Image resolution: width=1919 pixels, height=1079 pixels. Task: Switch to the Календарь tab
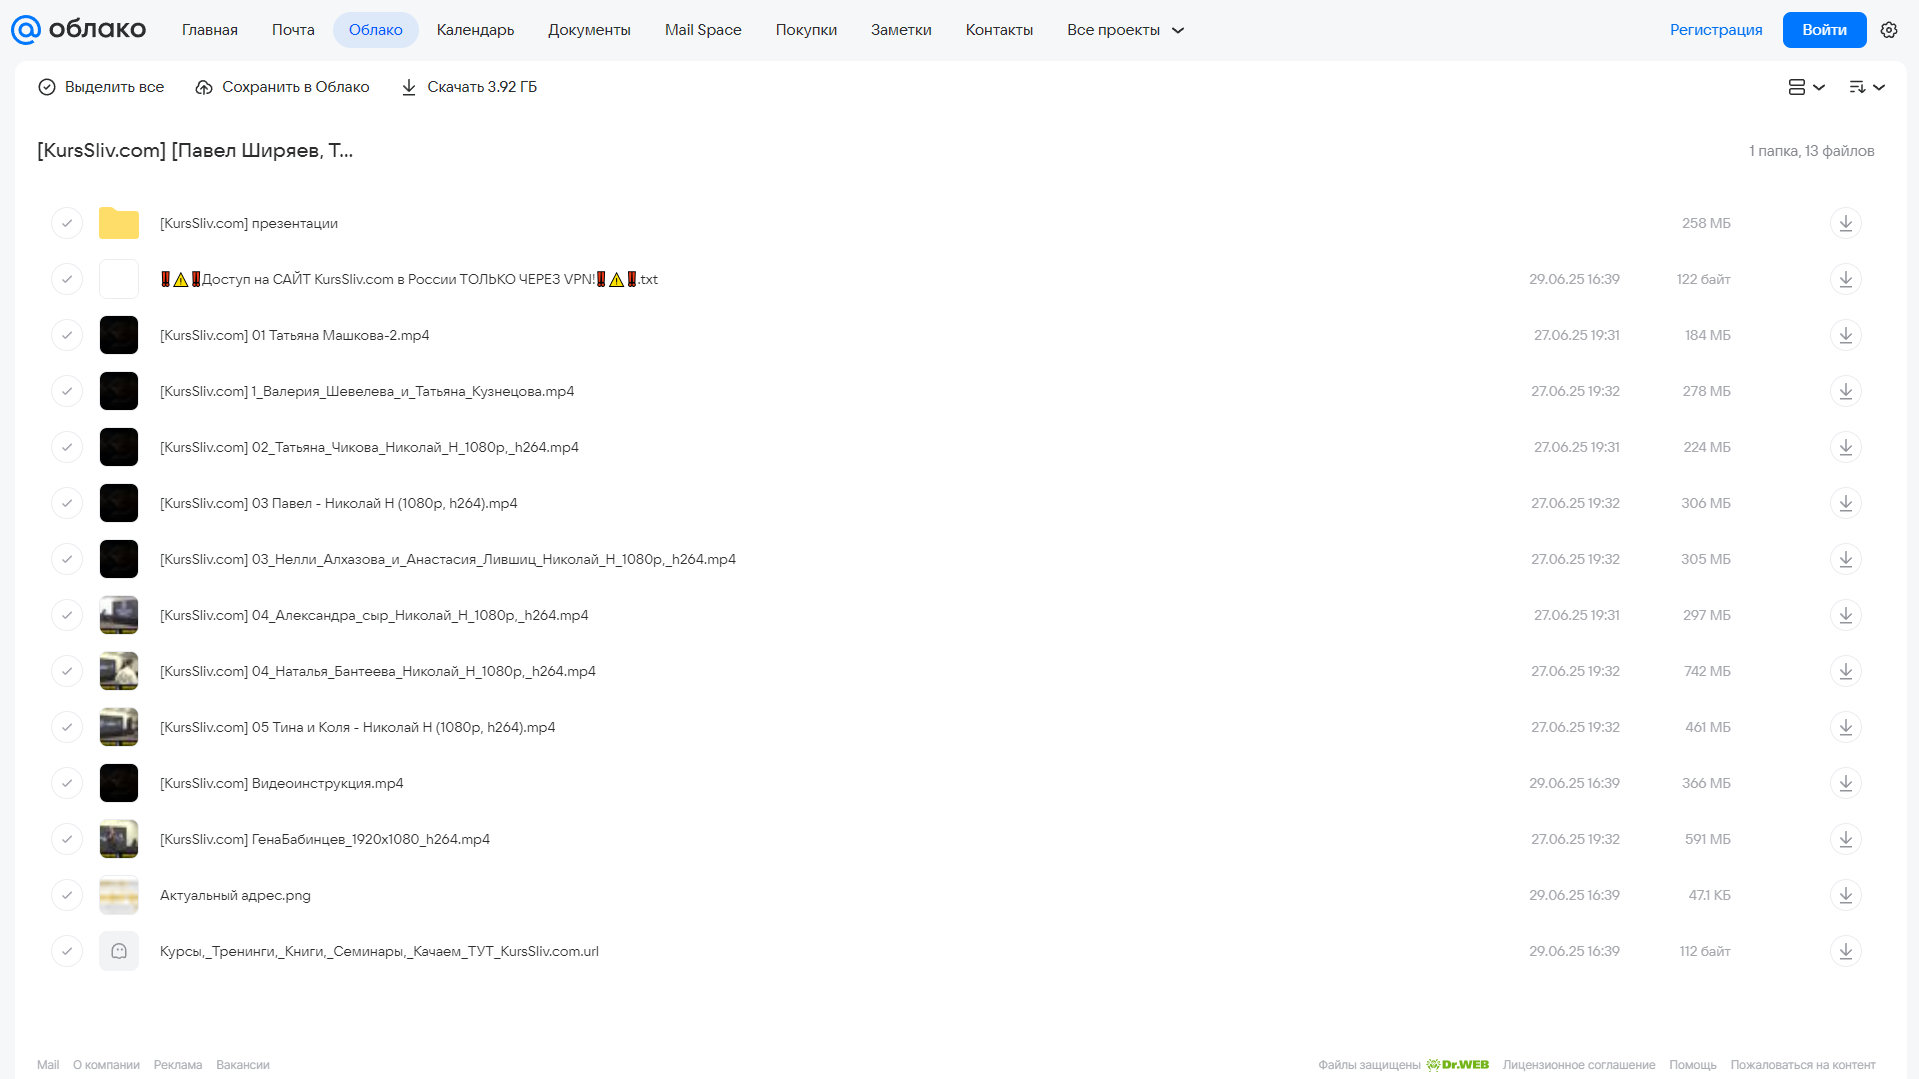point(475,30)
